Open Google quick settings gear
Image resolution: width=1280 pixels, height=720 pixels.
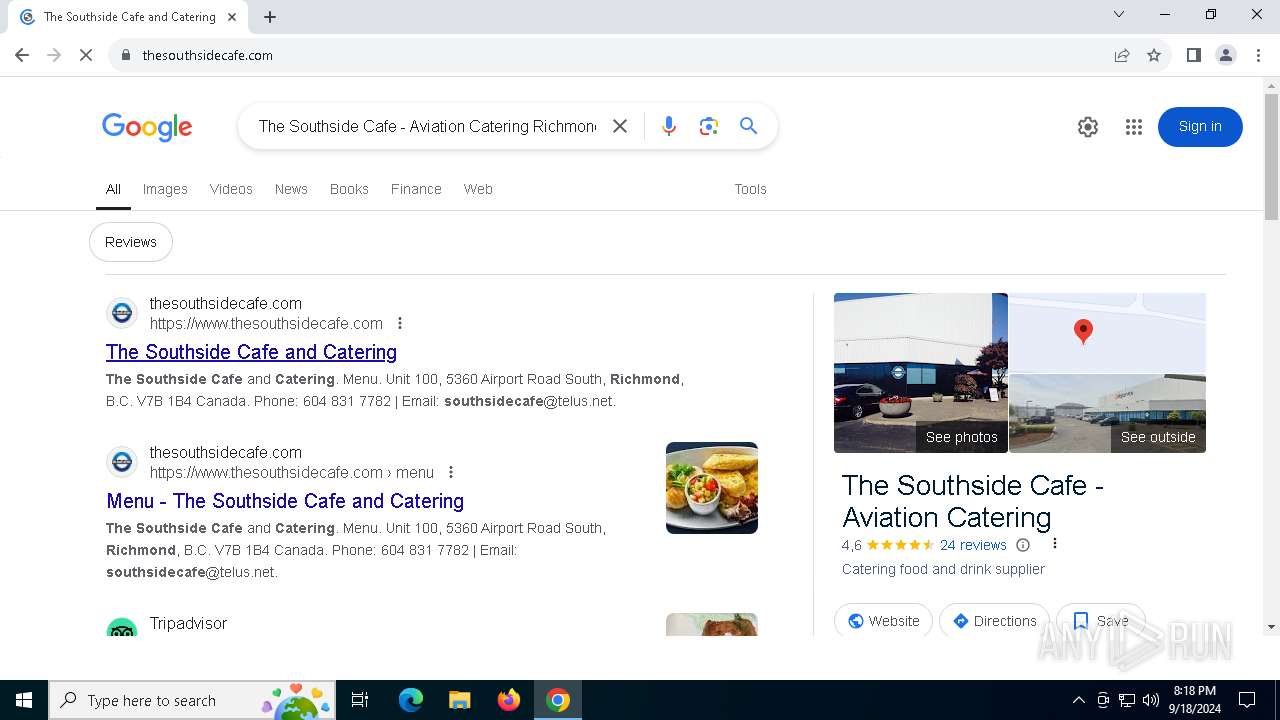1088,127
